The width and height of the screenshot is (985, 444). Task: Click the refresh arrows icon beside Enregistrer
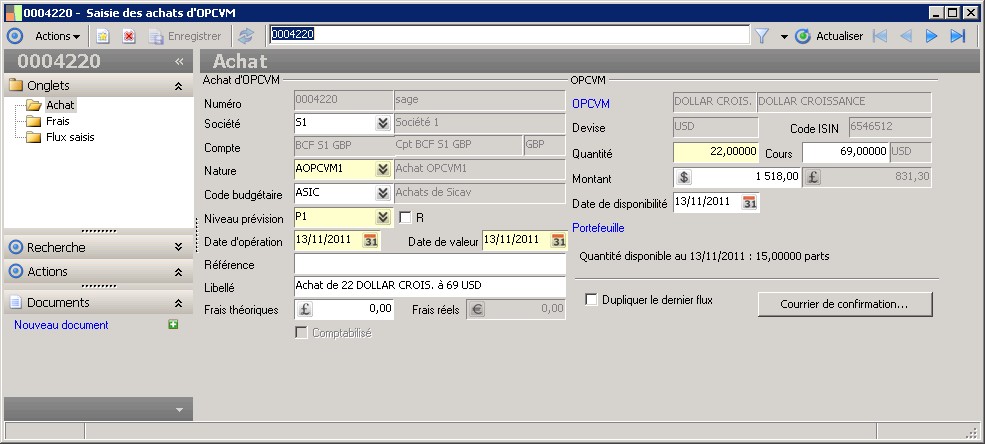246,36
